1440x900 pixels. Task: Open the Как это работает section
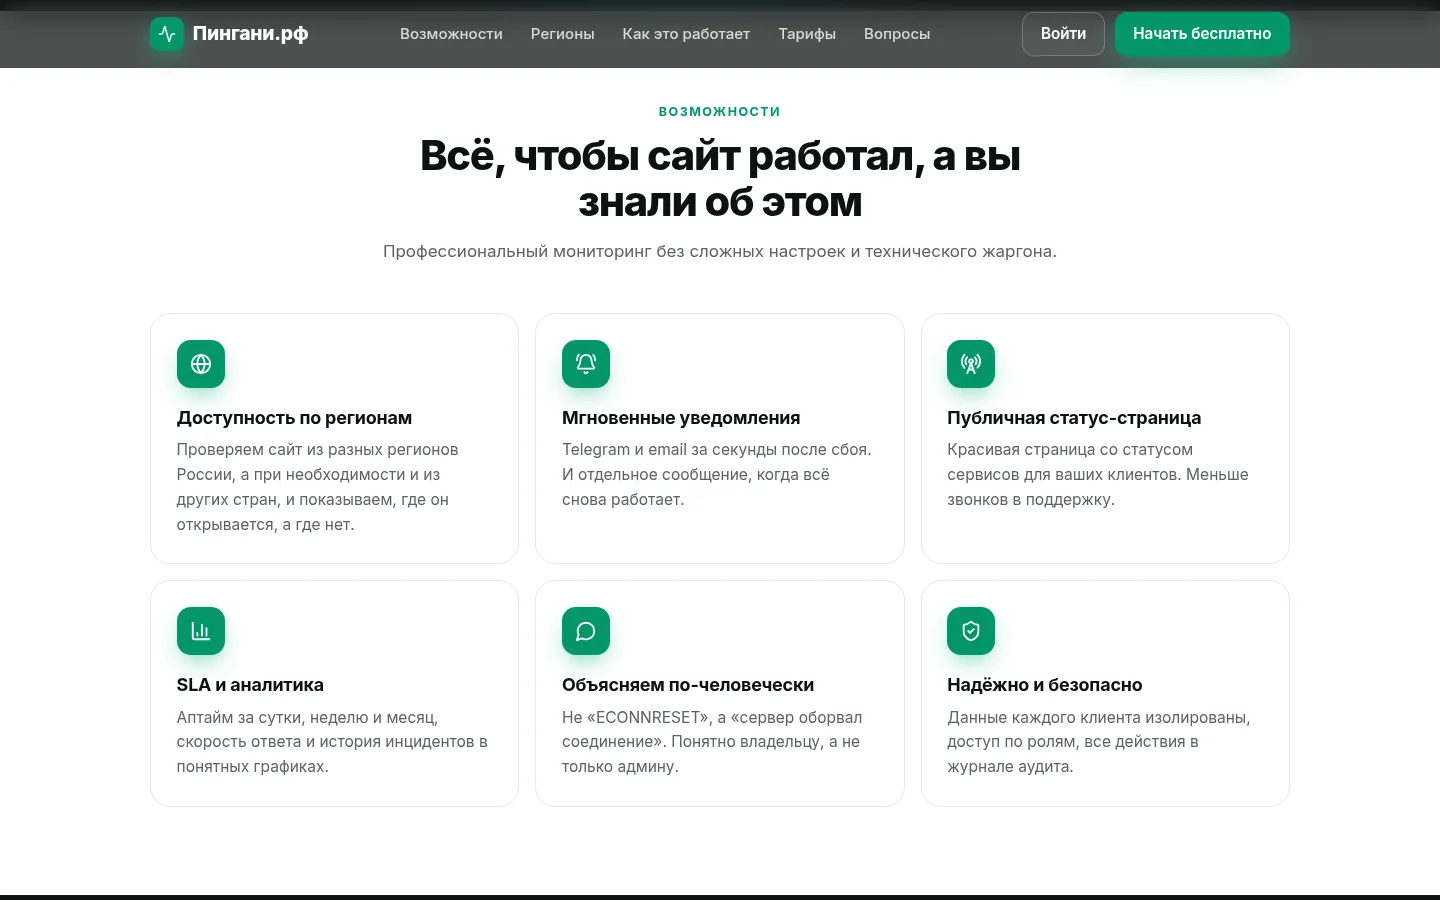pyautogui.click(x=686, y=34)
